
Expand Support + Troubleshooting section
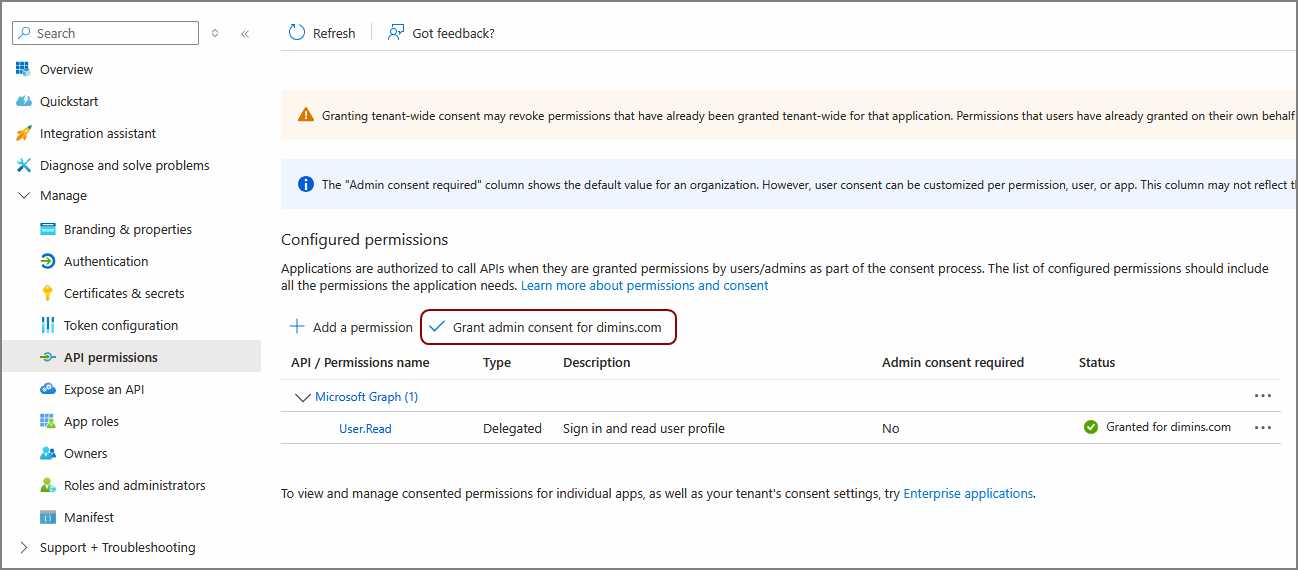click(25, 547)
